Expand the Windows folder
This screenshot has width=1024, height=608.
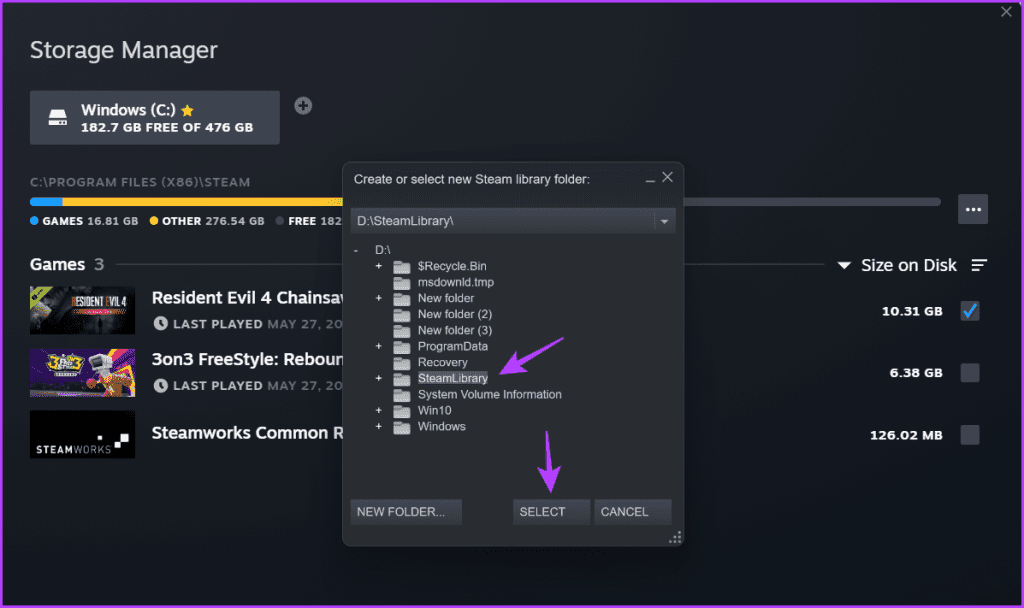point(379,426)
